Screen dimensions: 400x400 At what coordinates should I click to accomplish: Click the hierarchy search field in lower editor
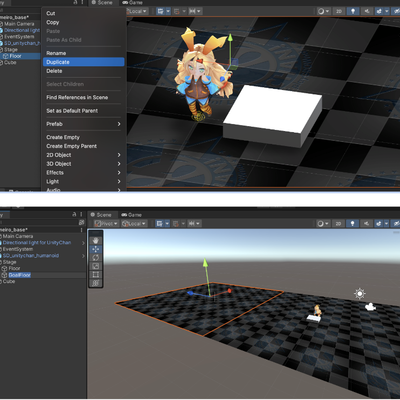(x=38, y=222)
